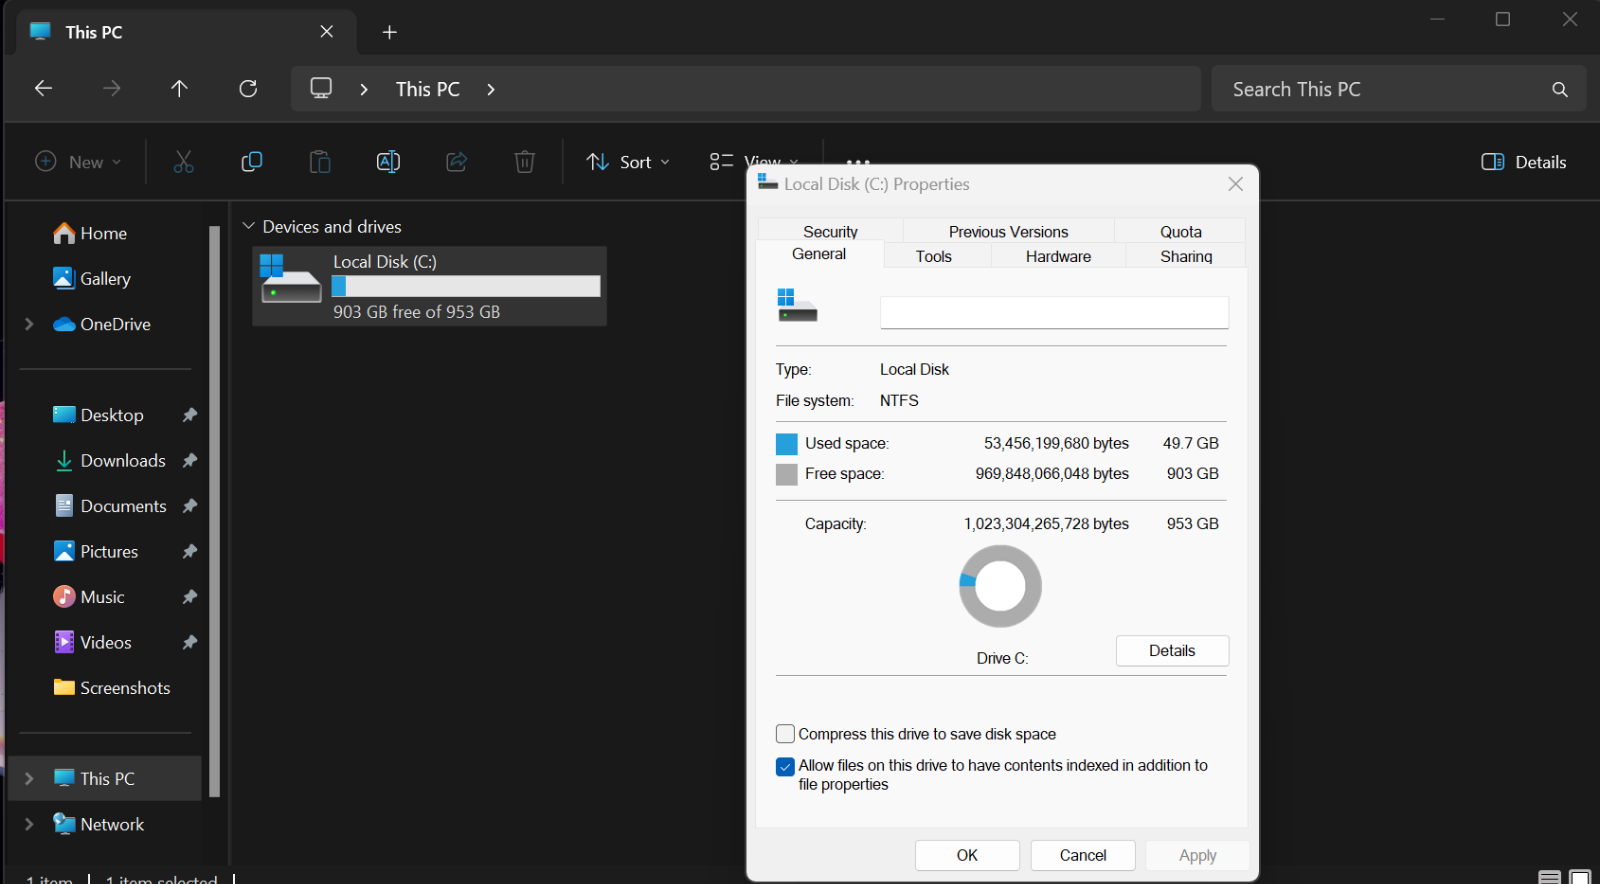Uncheck Allow files to be indexed
This screenshot has height=884, width=1600.
[x=785, y=767]
